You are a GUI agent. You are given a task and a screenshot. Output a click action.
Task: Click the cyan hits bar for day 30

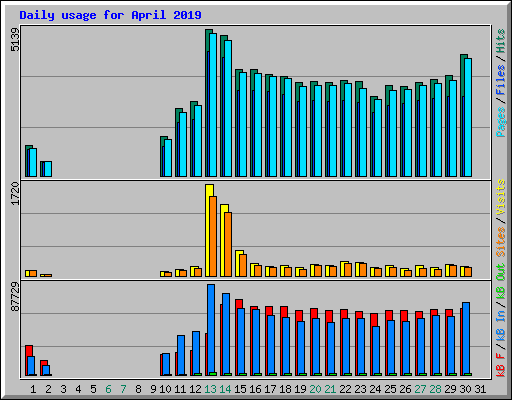point(468,118)
